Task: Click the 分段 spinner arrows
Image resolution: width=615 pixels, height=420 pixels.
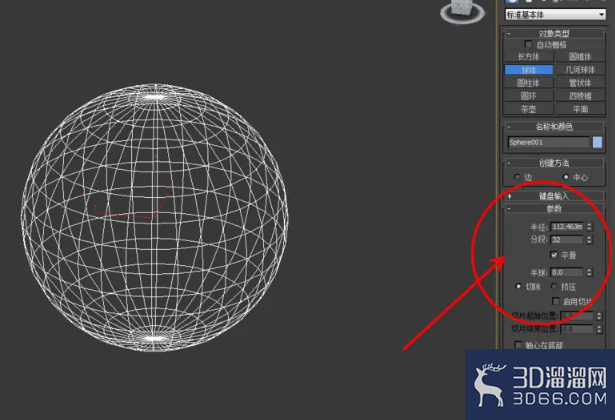Action: pos(589,240)
